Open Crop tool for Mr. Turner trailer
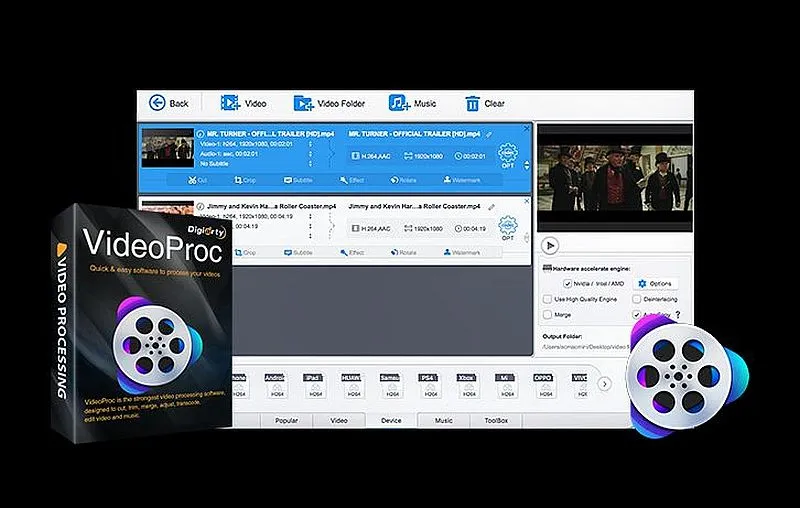Viewport: 800px width, 508px height. [245, 180]
